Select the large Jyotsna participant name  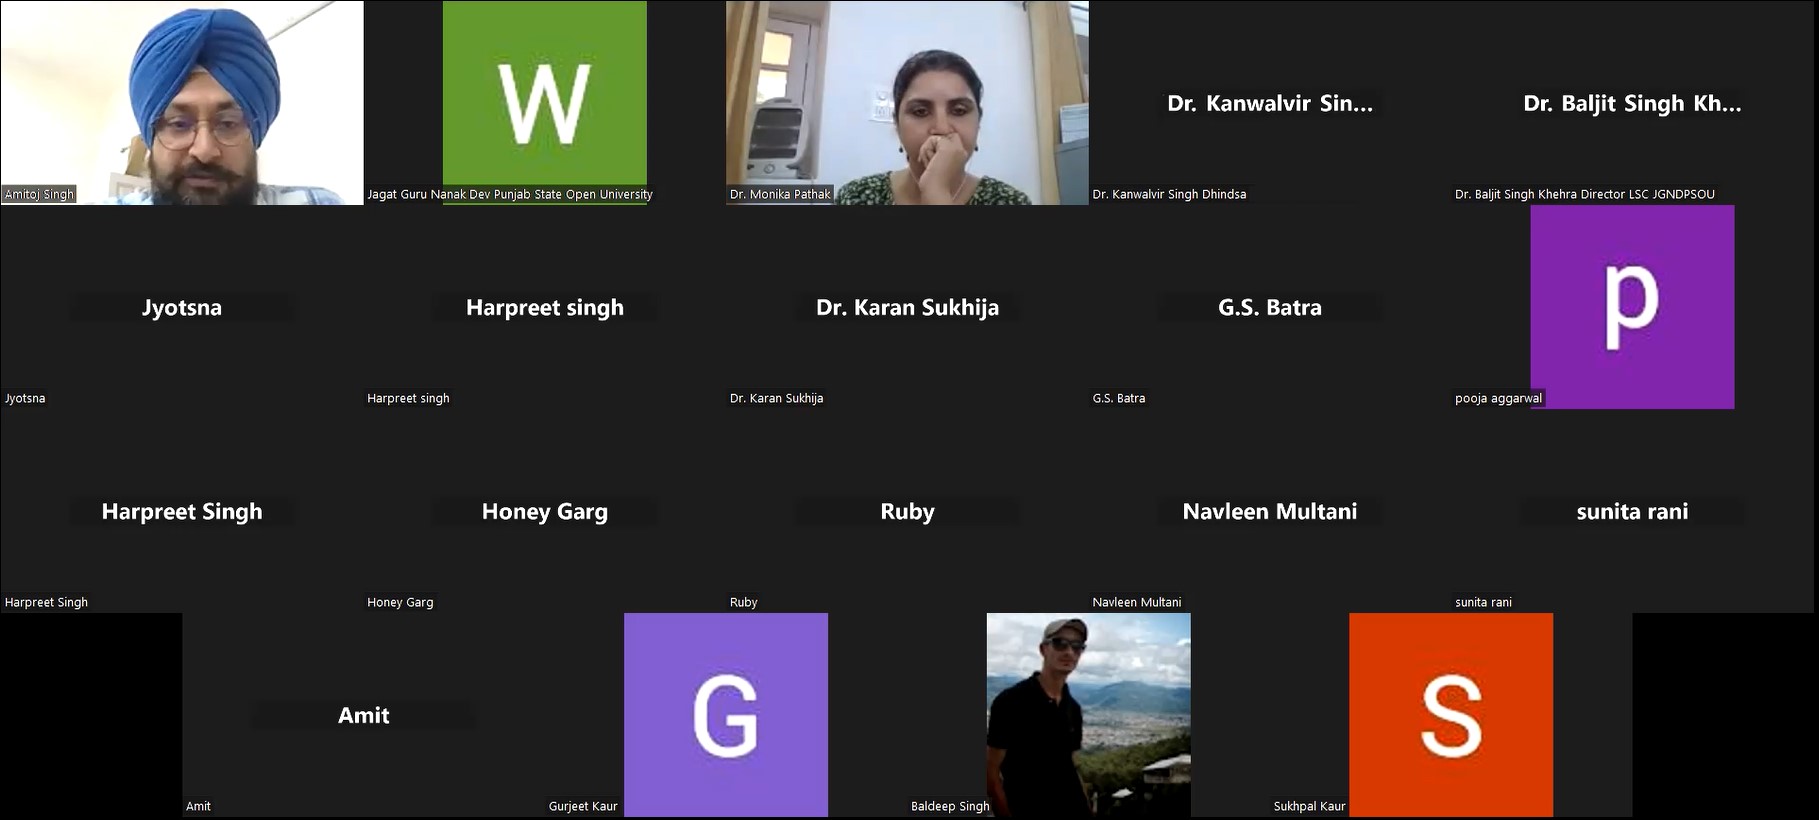182,307
